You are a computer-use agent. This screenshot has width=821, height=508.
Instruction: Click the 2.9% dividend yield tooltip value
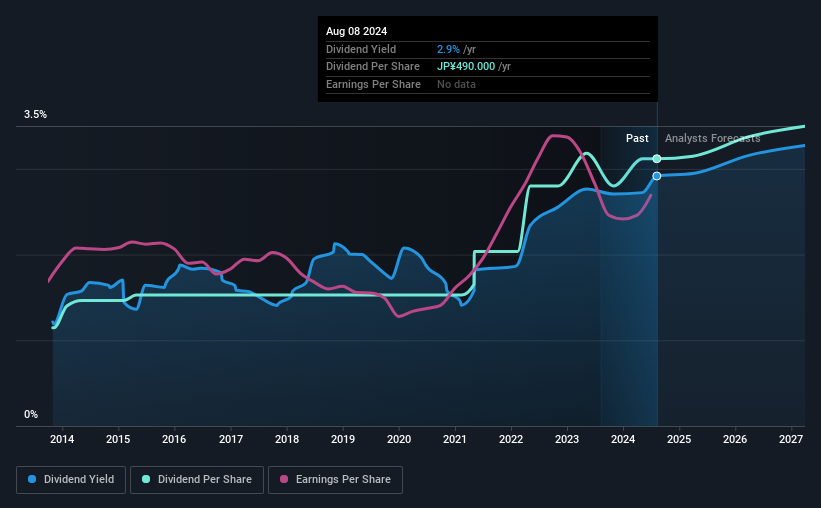448,49
